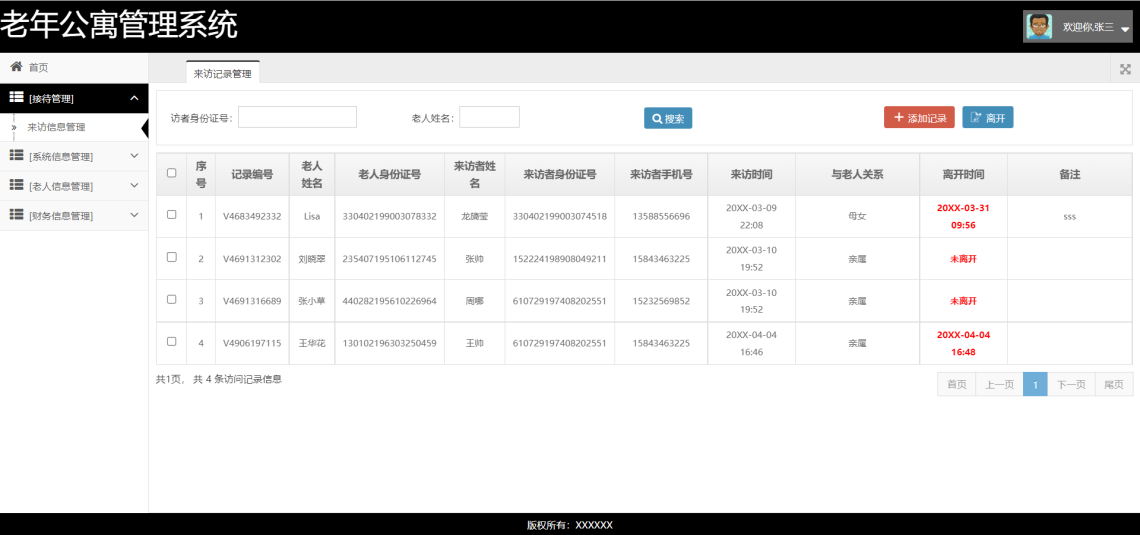Screen dimensions: 1140x535
Task: Click the phone number 13588556696
Action: pos(661,217)
